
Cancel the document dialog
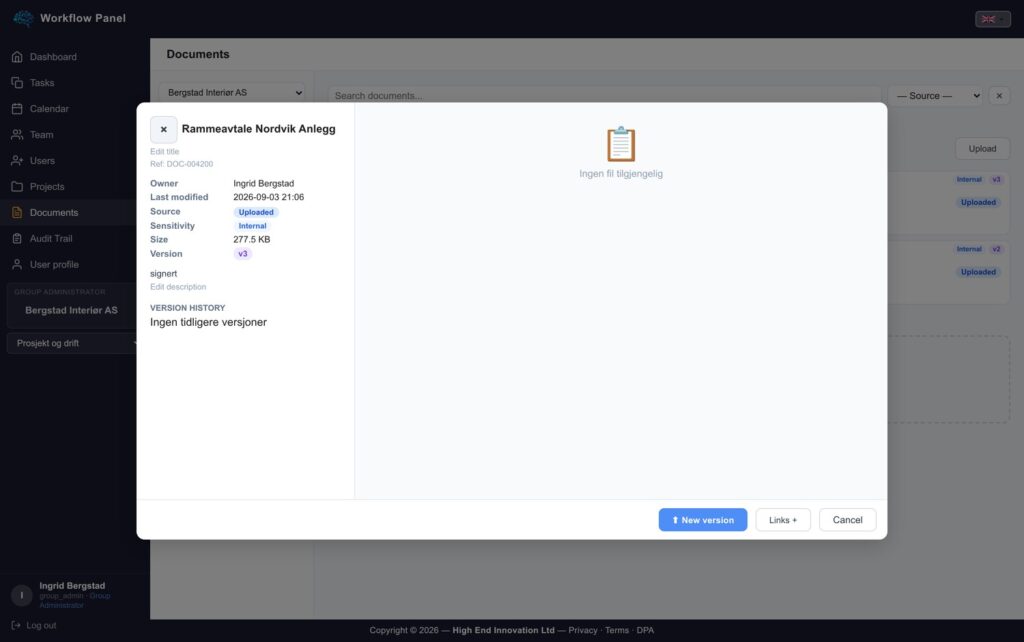tap(847, 520)
